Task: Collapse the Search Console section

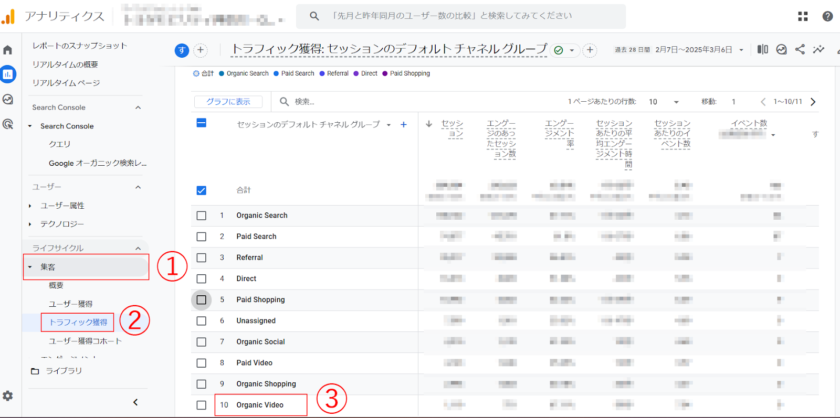Action: (138, 107)
